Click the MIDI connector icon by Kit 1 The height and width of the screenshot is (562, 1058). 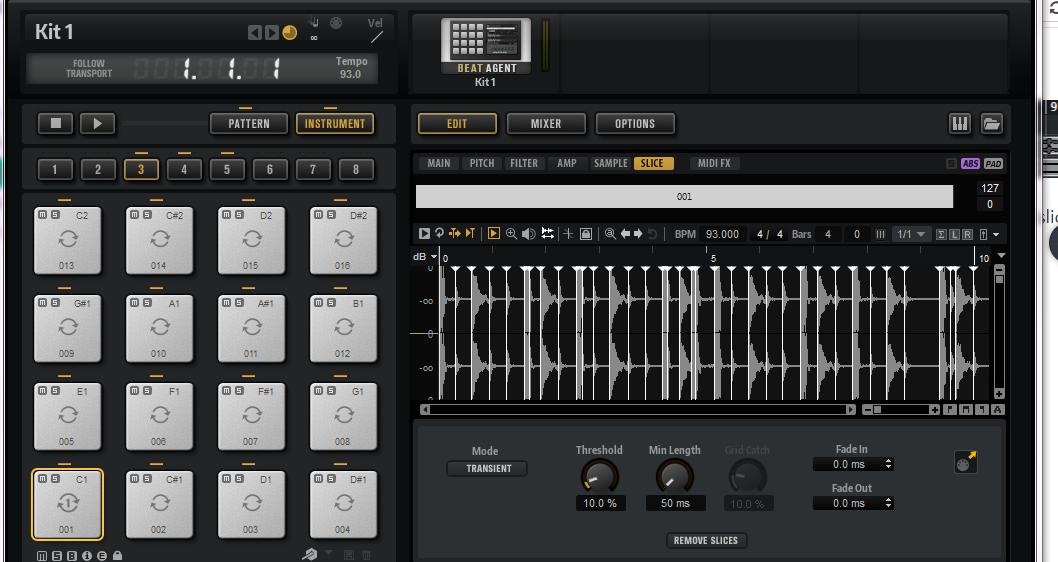(x=335, y=23)
